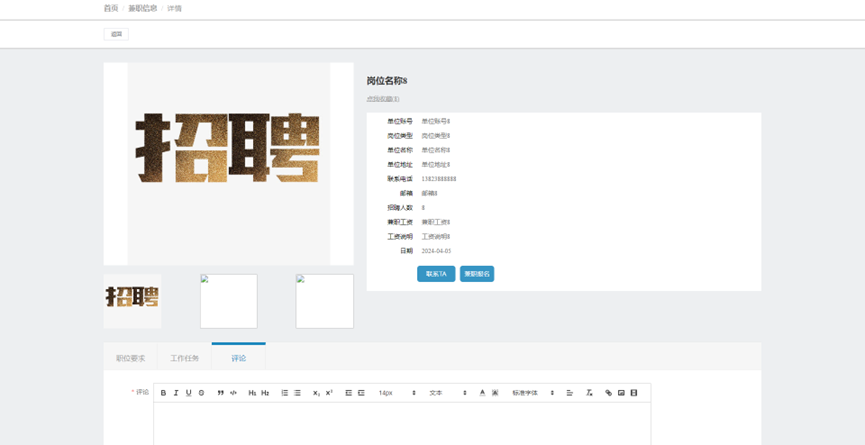This screenshot has width=865, height=445.
Task: Click the 工资说明8 value
Action: pyautogui.click(x=436, y=236)
